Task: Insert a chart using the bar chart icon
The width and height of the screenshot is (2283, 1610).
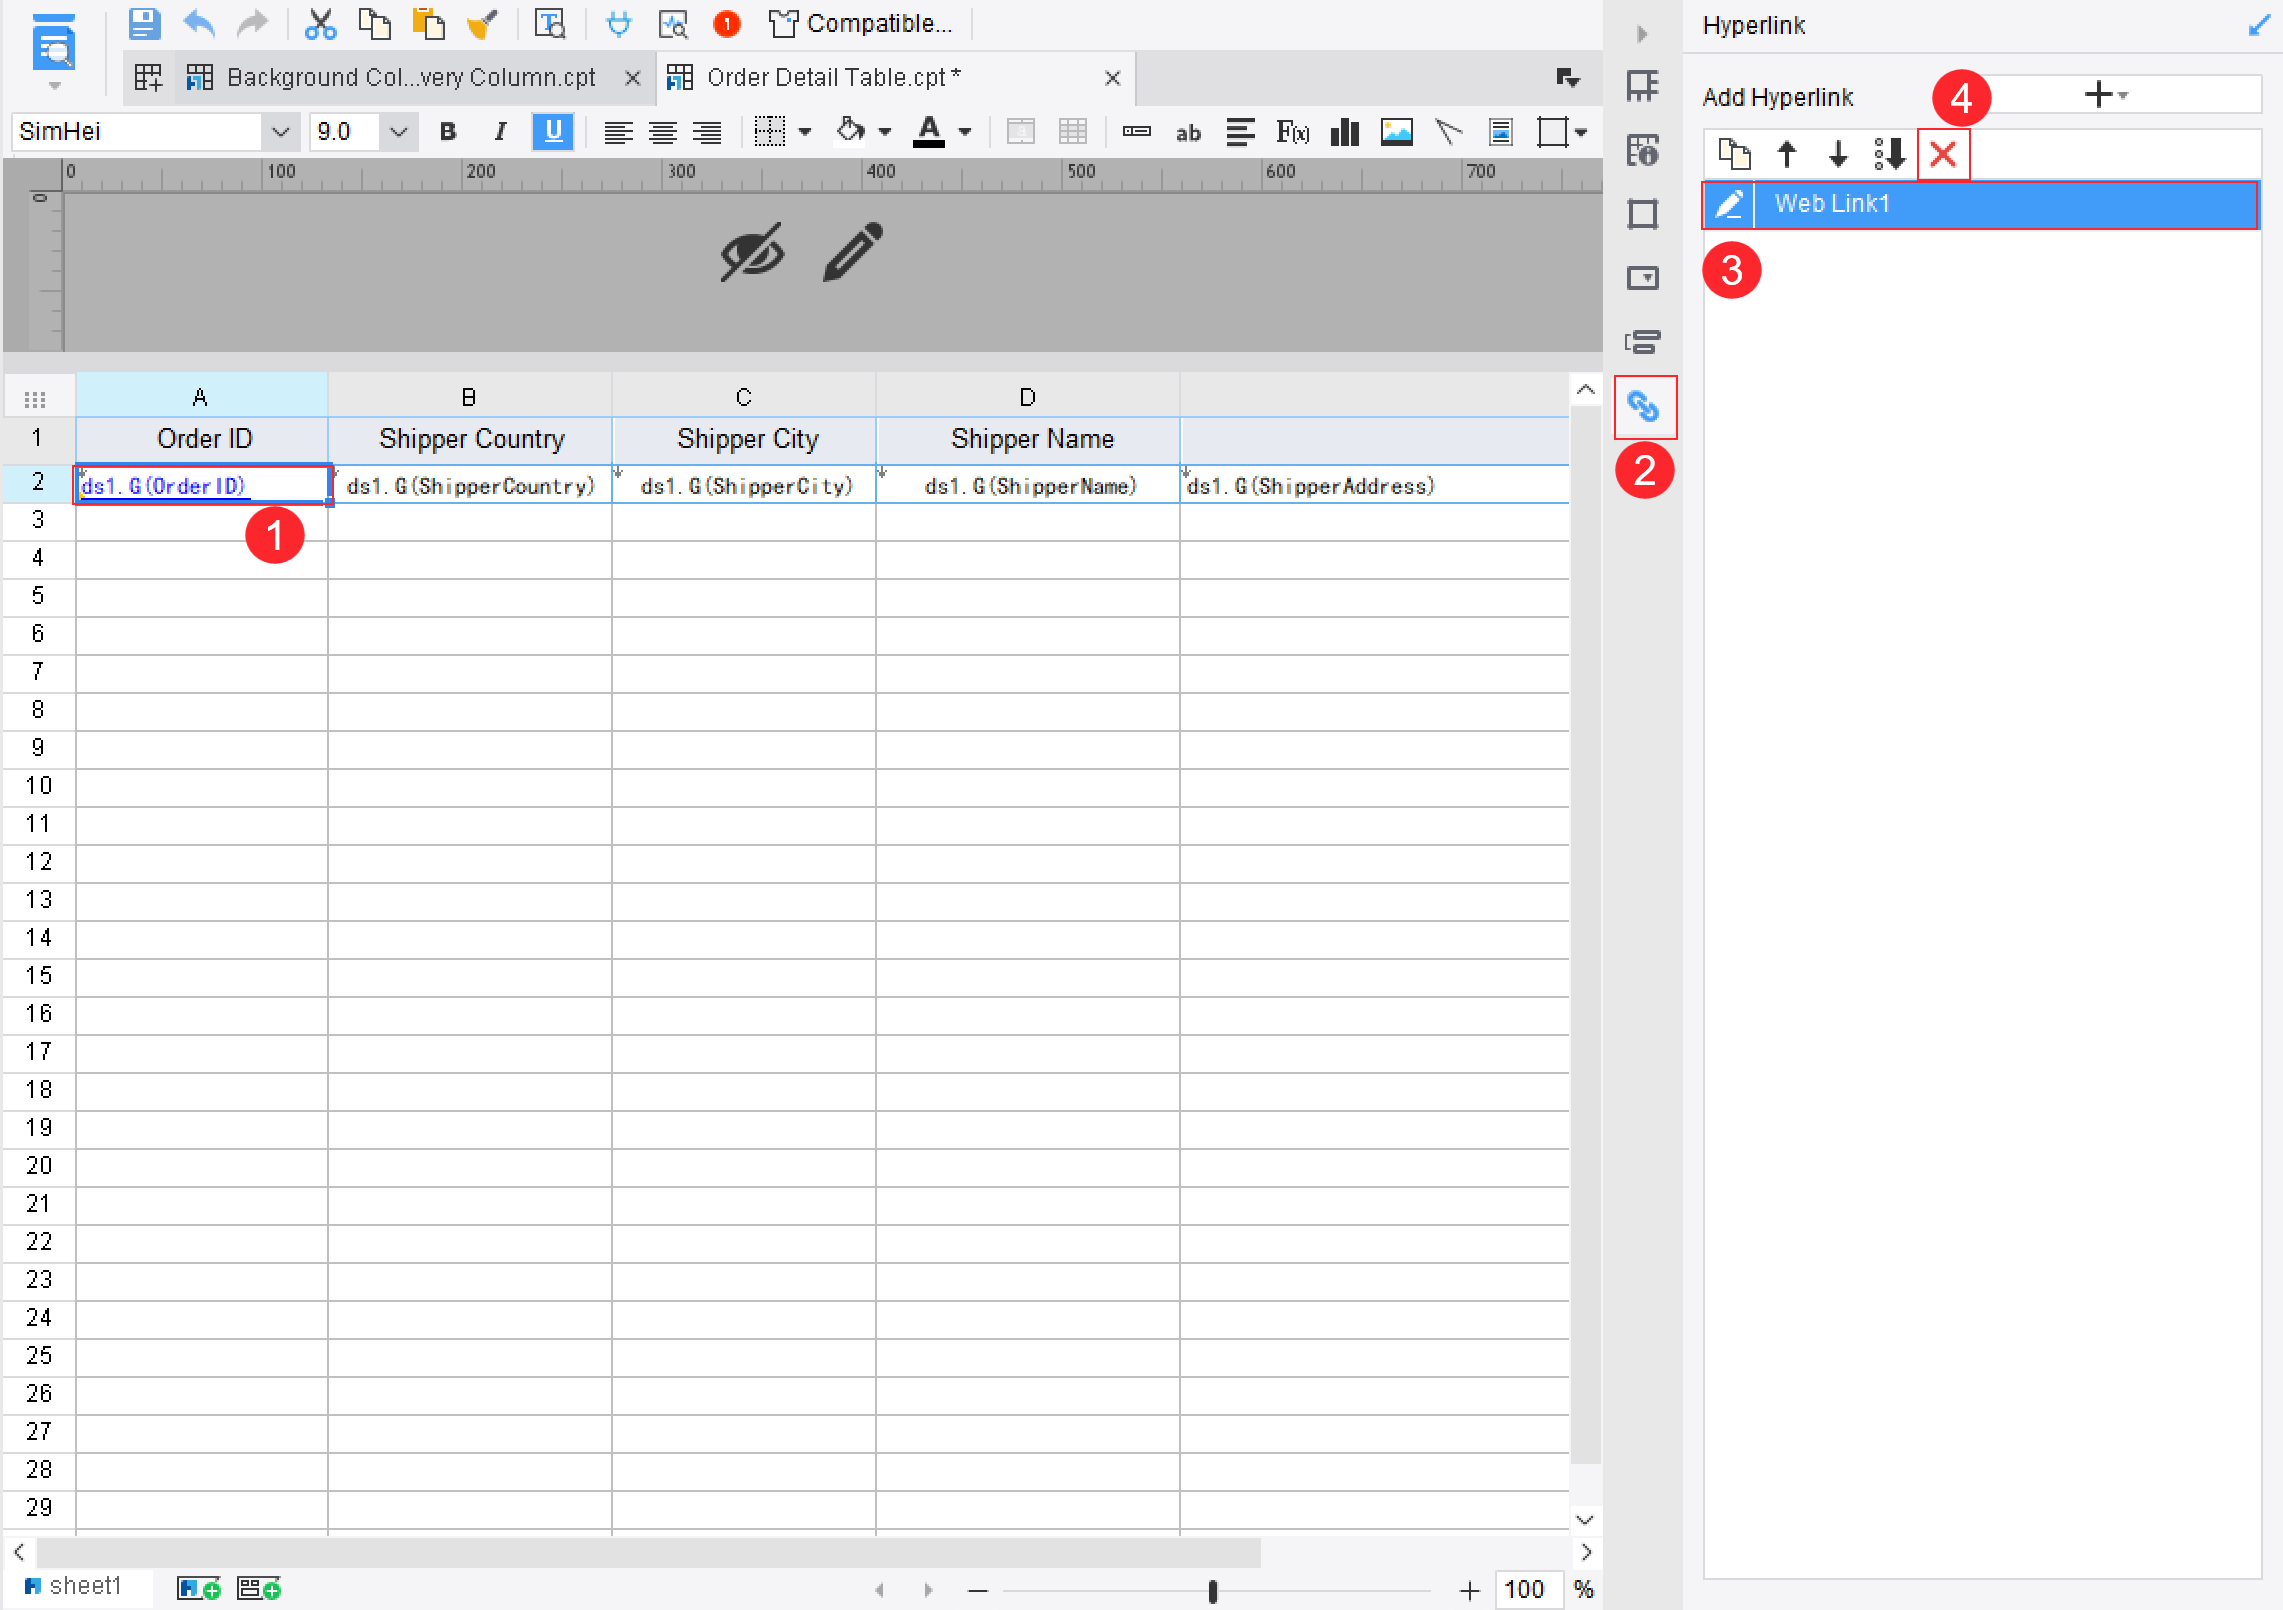Action: [x=1345, y=132]
